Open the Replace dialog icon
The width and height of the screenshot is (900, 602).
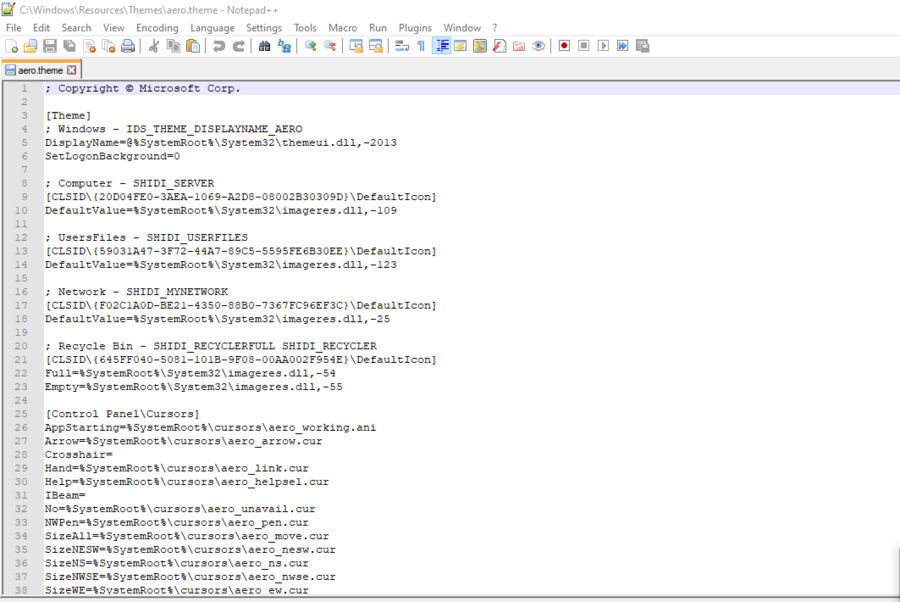pos(284,46)
